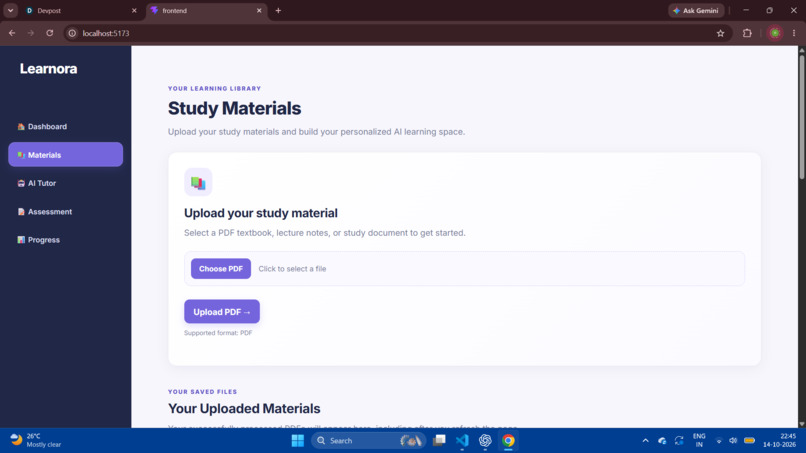Open the ENG IN language switcher
This screenshot has width=806, height=453.
tap(699, 441)
